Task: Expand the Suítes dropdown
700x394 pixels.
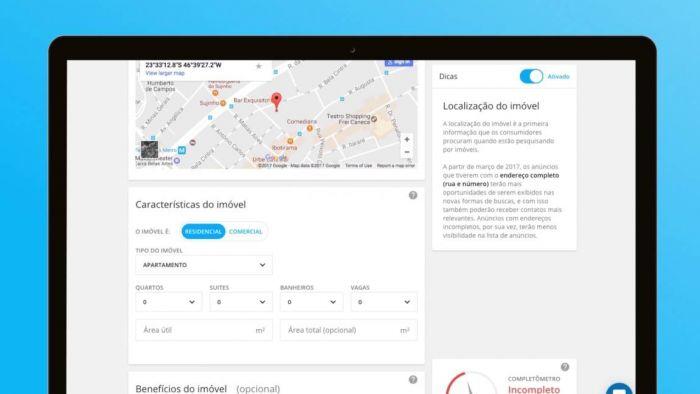Action: pyautogui.click(x=241, y=302)
